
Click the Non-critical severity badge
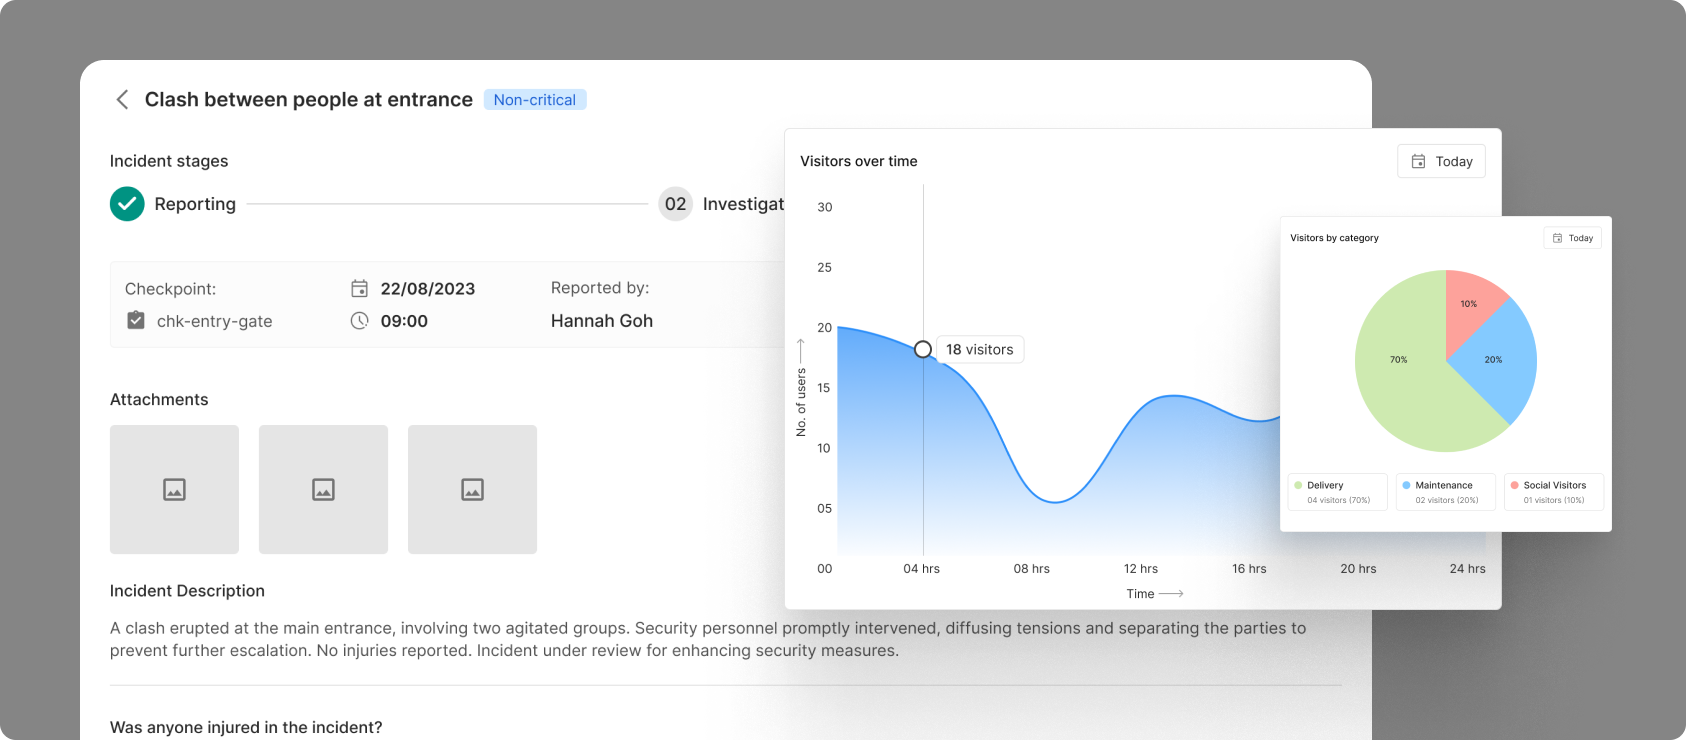pos(535,100)
